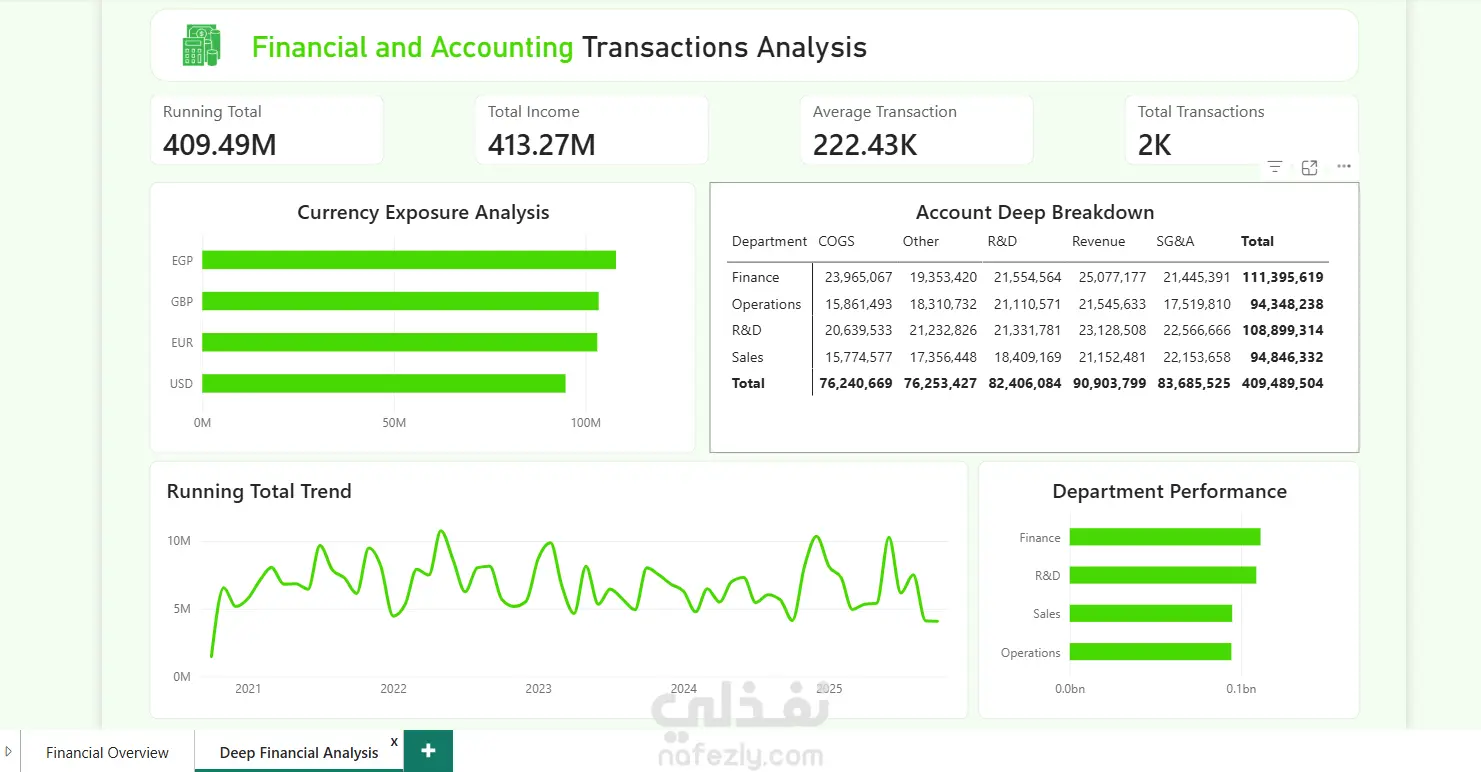Sort by the Other column header
Image resolution: width=1481 pixels, height=772 pixels.
(921, 241)
